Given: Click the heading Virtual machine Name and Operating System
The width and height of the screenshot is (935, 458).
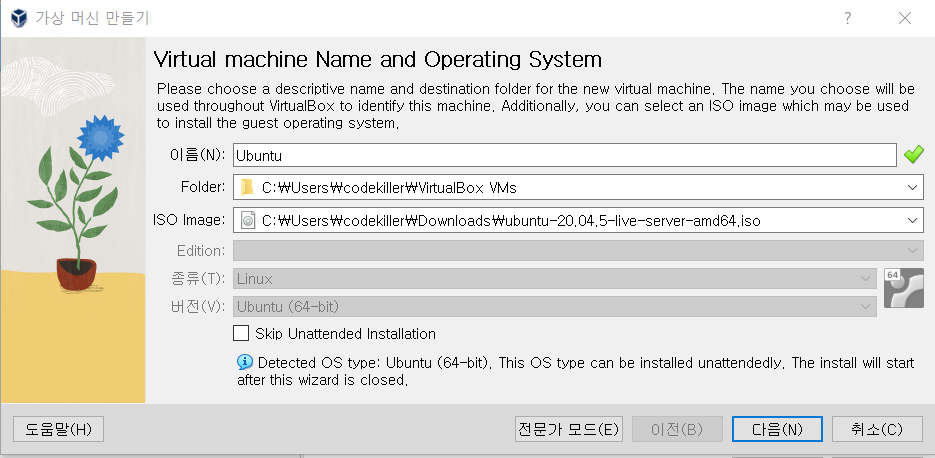Looking at the screenshot, I should click(377, 60).
